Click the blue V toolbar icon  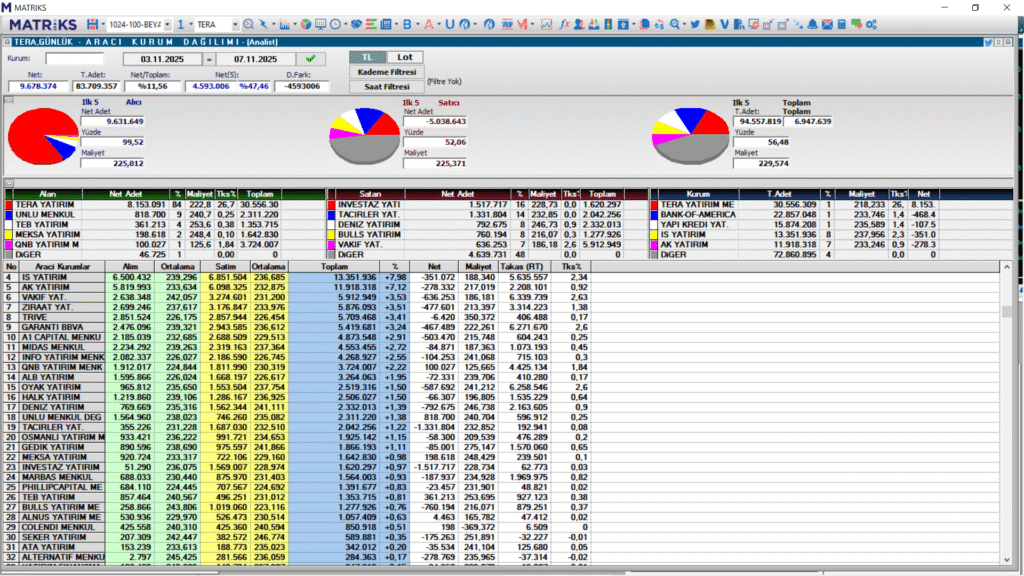[724, 24]
